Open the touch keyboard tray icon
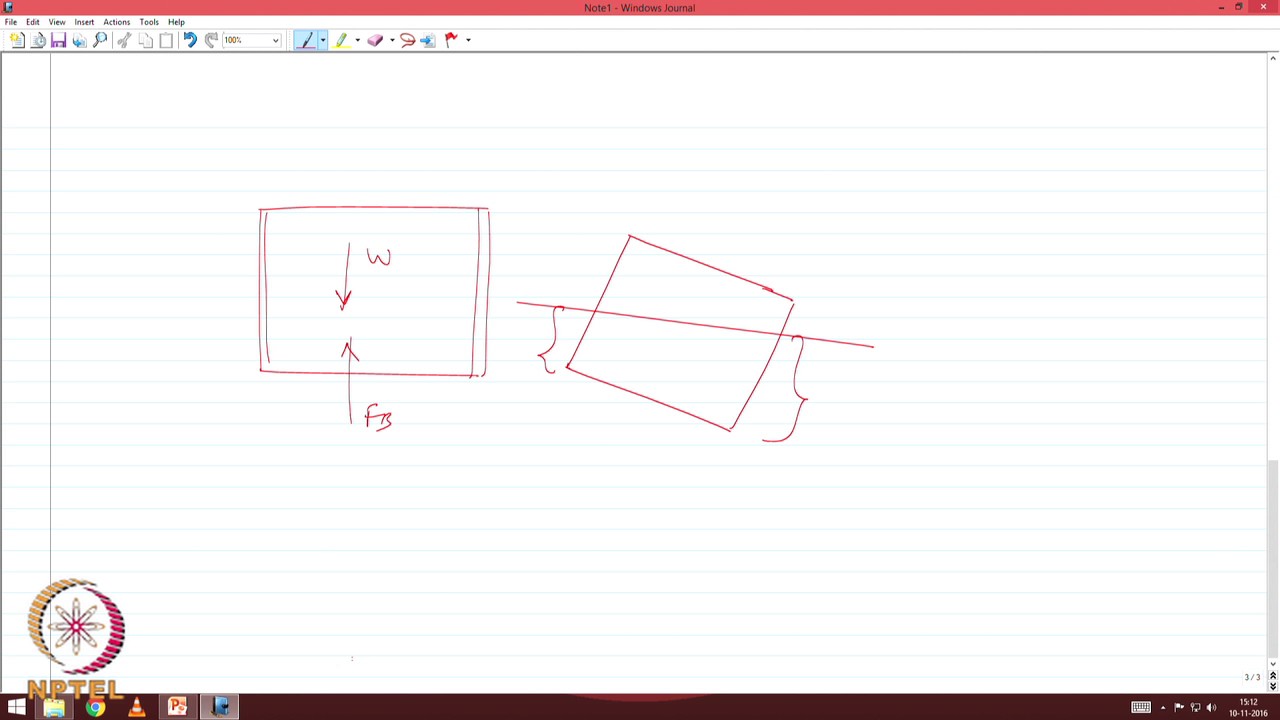 point(1141,707)
